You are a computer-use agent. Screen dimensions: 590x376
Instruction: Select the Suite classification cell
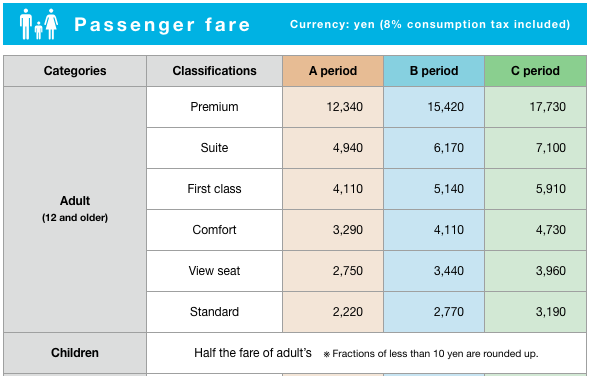214,148
